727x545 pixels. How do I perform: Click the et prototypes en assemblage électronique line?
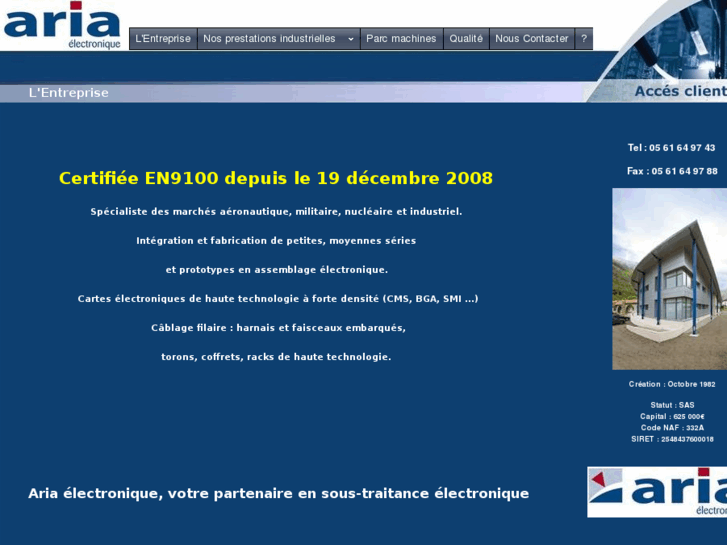point(277,269)
